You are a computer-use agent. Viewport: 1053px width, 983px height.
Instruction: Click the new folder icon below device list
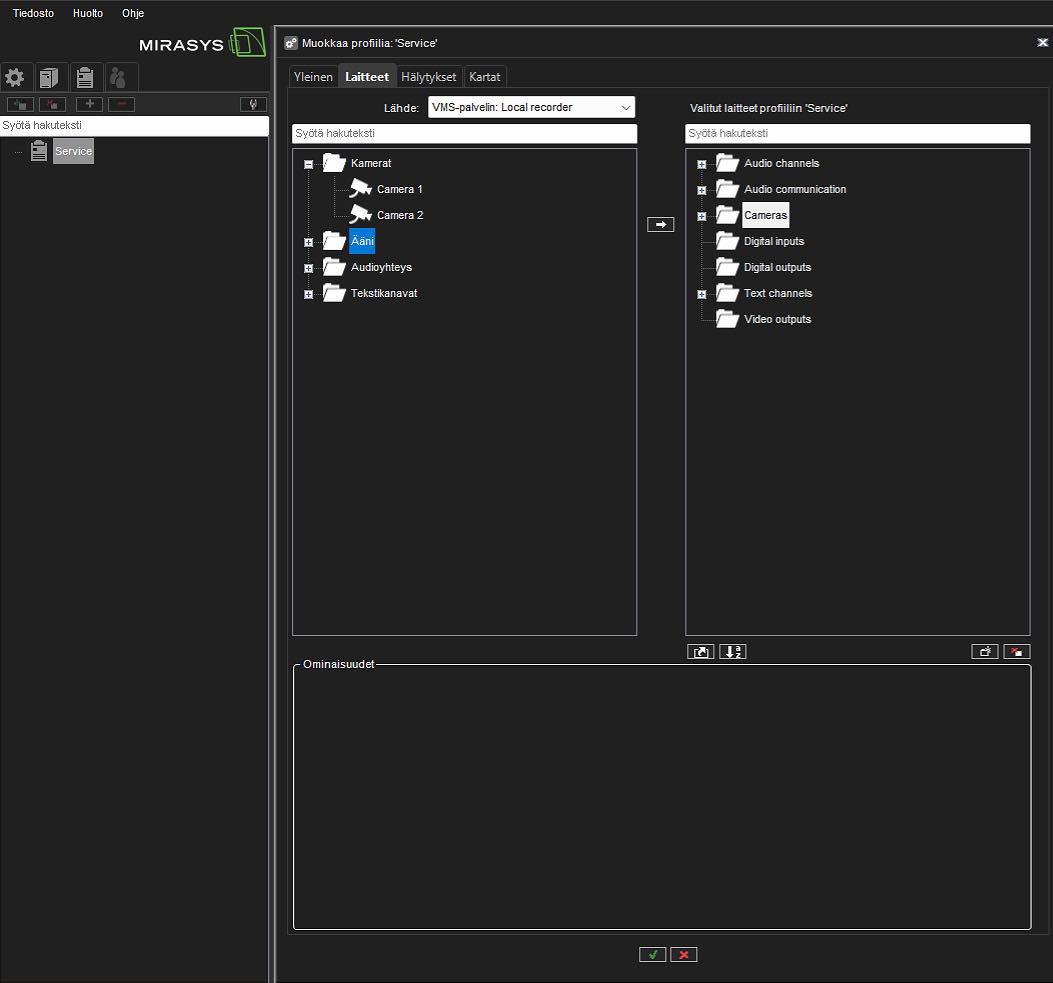985,652
